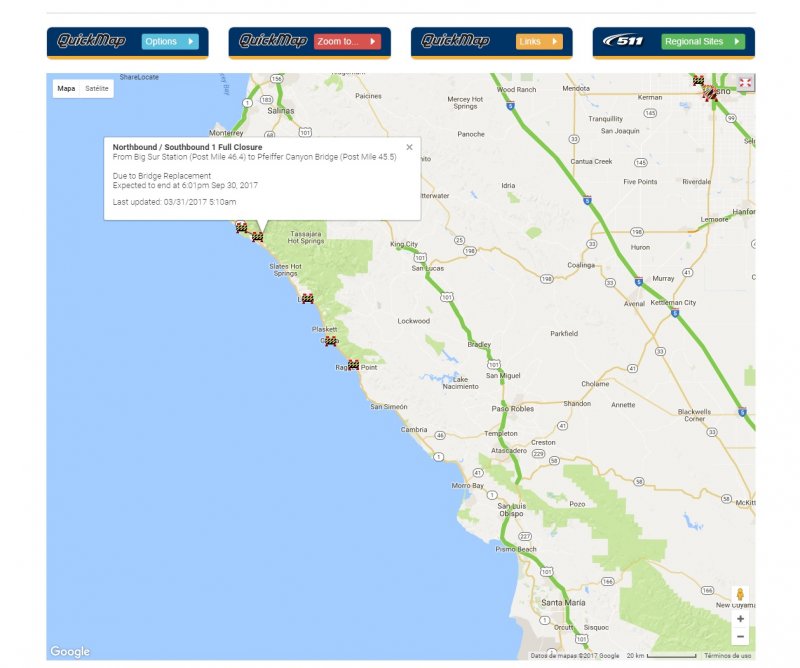
Task: Switch map to Satélite view
Action: point(97,88)
